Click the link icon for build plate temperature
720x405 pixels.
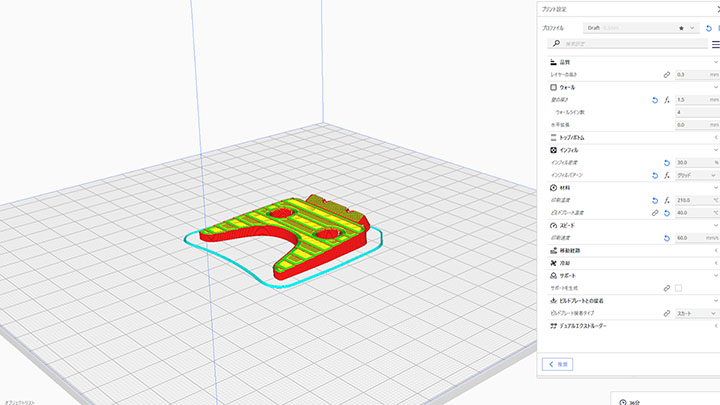[x=654, y=213]
